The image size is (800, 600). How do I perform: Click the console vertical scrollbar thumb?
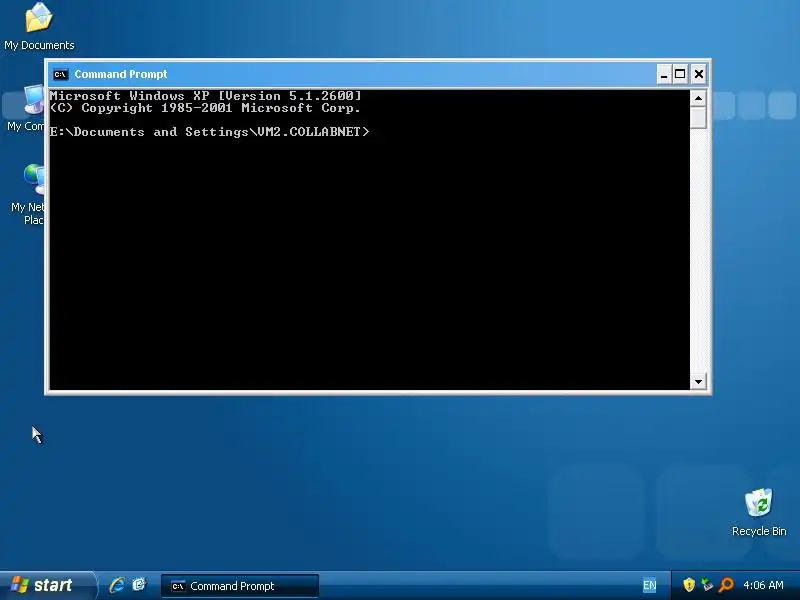point(698,117)
